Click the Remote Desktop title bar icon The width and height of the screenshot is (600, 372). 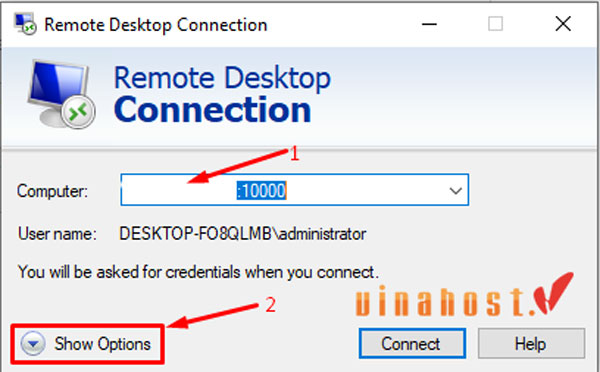[x=25, y=24]
